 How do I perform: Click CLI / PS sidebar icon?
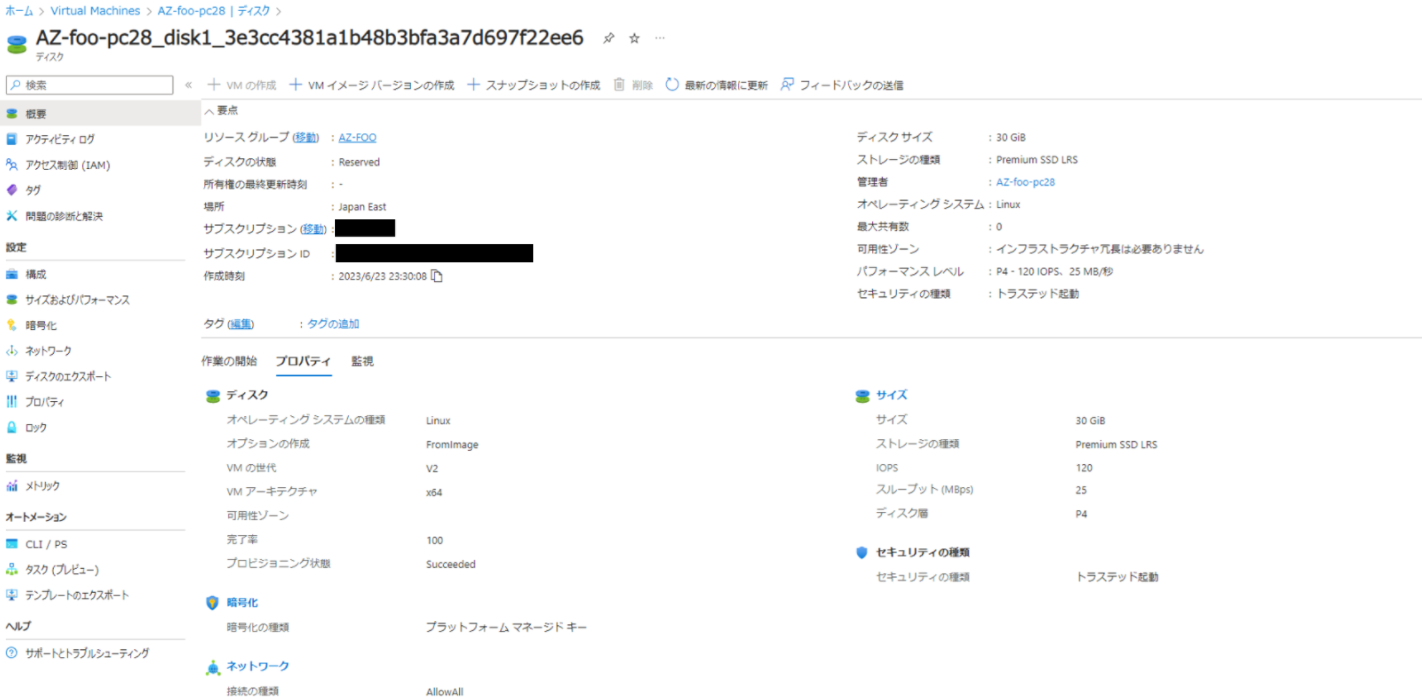12,544
